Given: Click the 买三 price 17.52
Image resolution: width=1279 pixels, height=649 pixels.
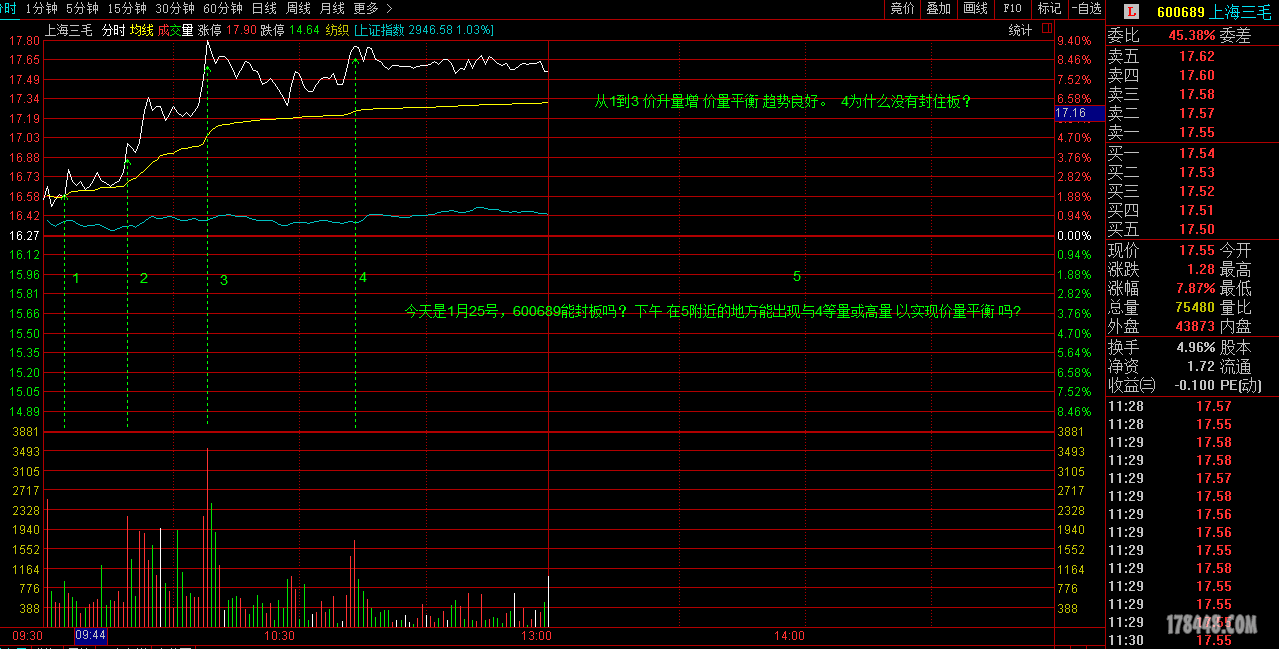Looking at the screenshot, I should coord(1196,192).
